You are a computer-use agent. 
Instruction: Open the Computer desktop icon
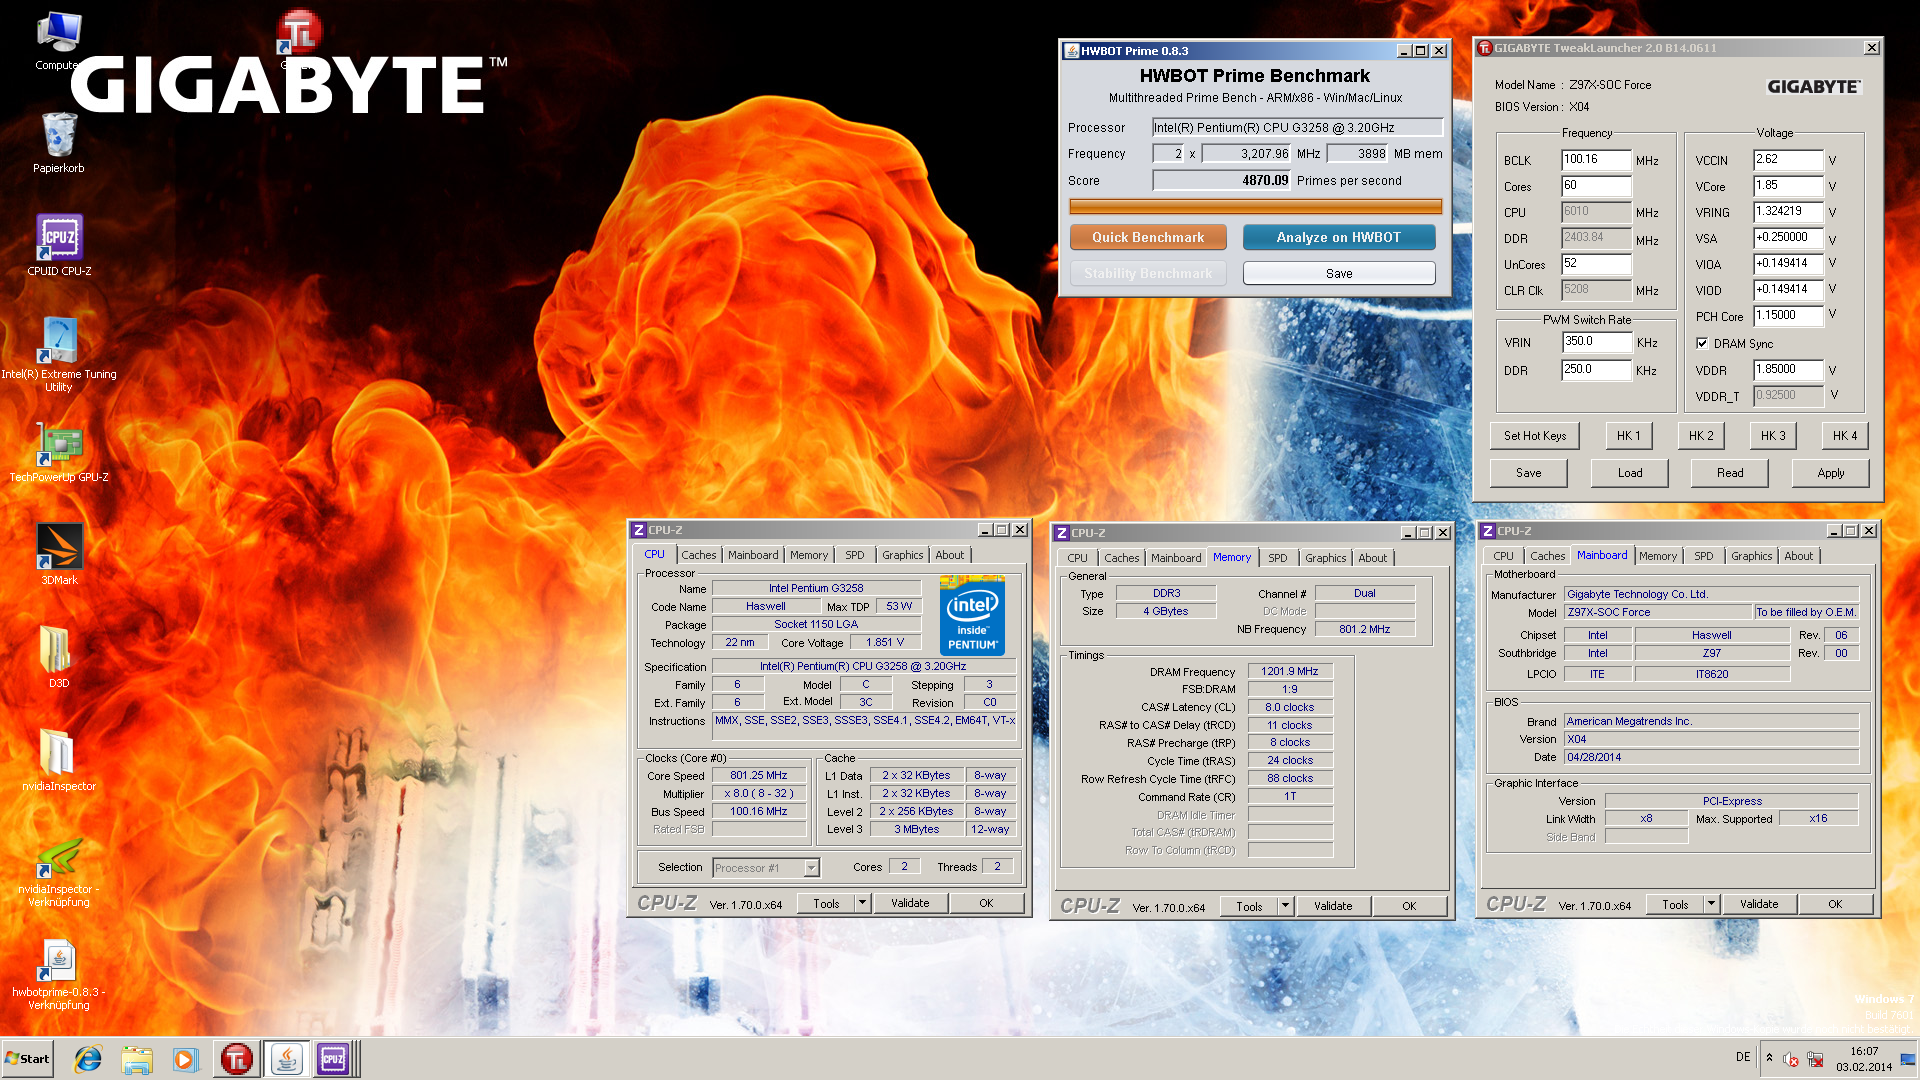coord(58,40)
